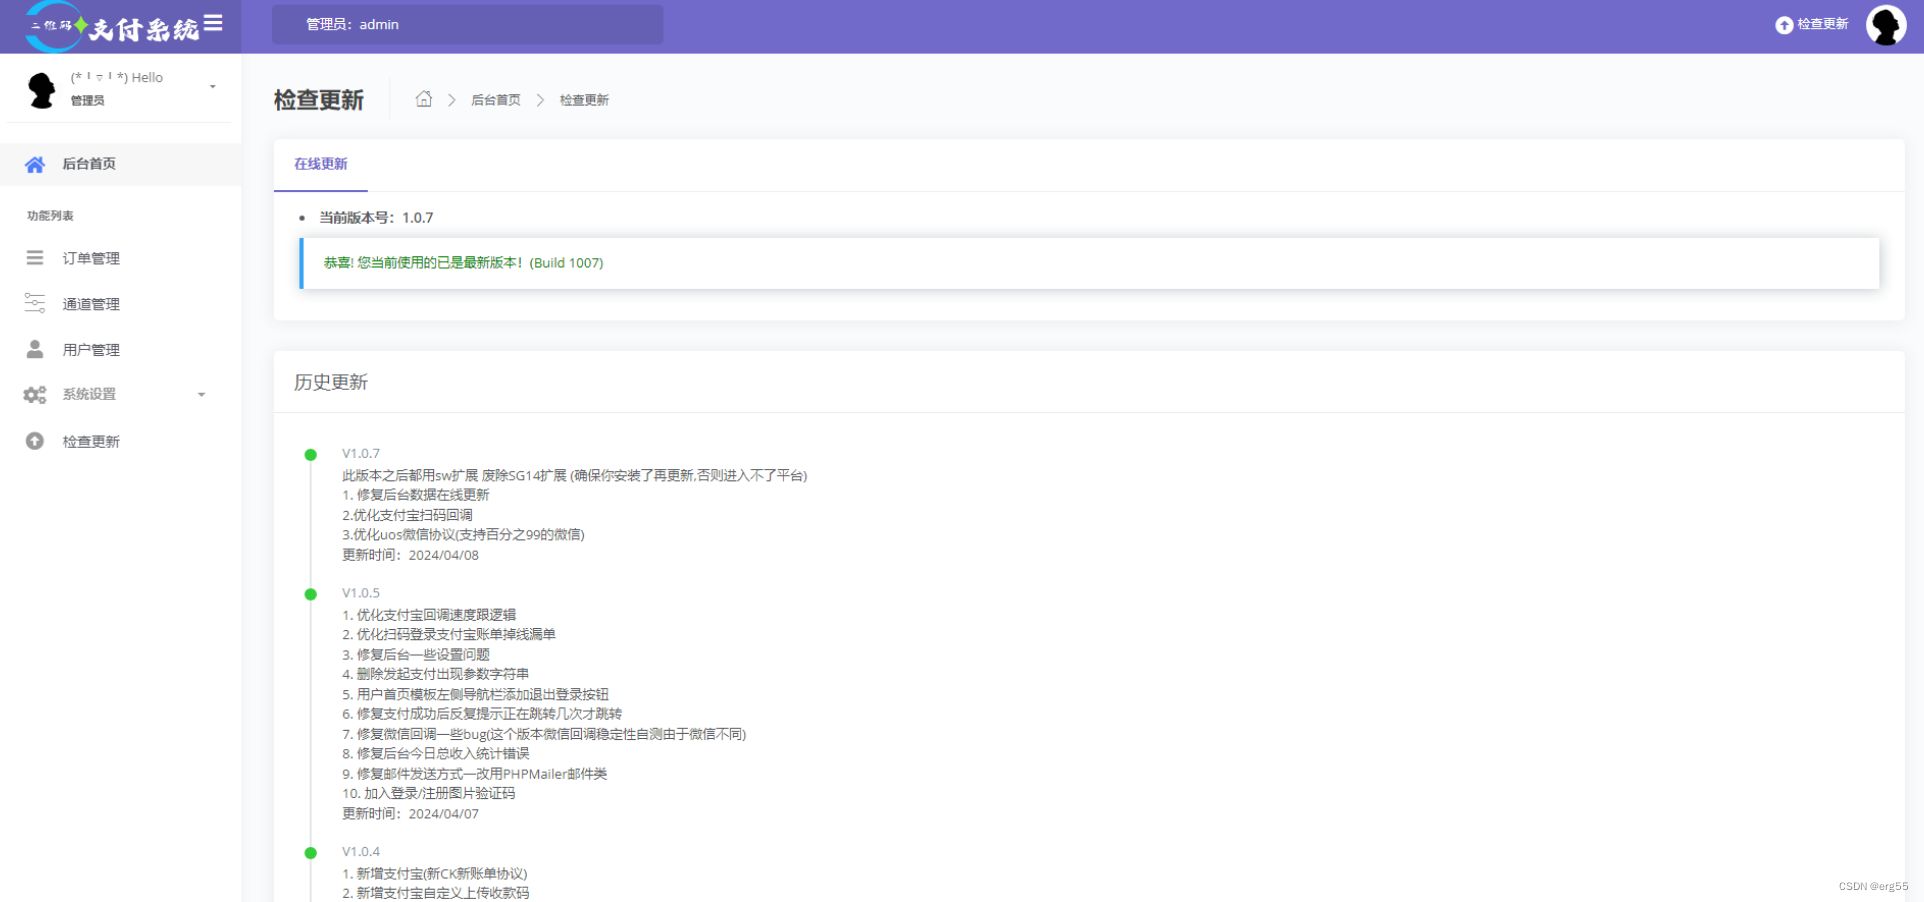This screenshot has height=902, width=1924.
Task: Select 后台首页 in the breadcrumb trail
Action: (x=496, y=99)
